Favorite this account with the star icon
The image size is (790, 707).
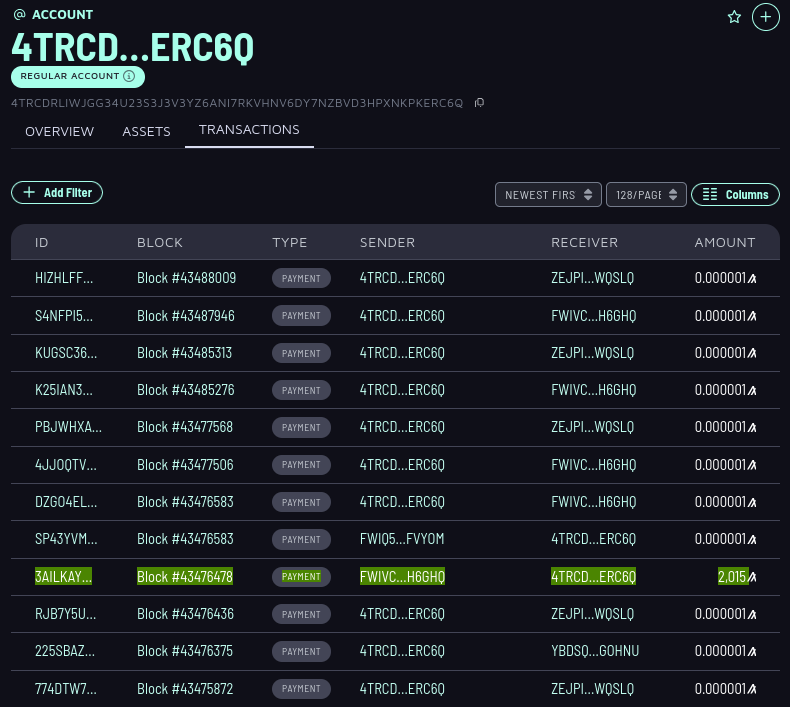point(734,17)
